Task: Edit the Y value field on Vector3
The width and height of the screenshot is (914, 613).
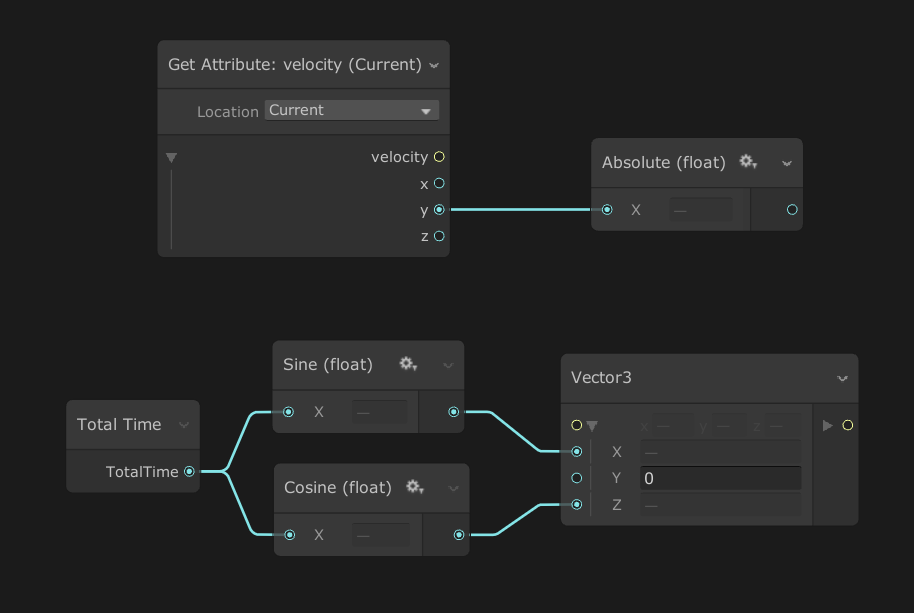Action: 720,478
